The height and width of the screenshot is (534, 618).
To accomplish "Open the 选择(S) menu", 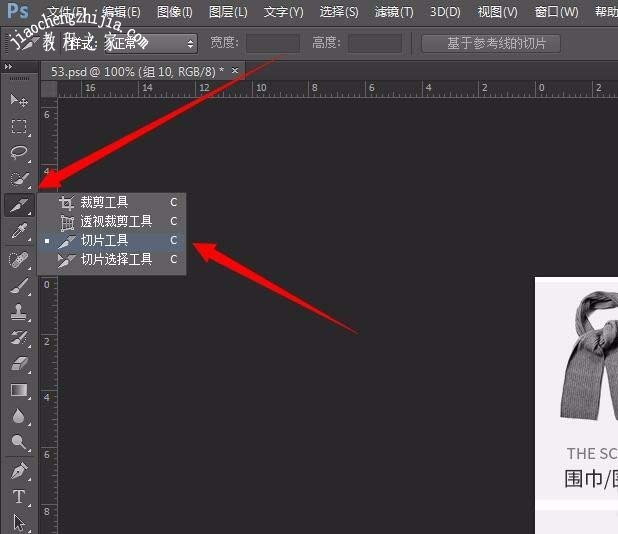I will click(x=339, y=12).
